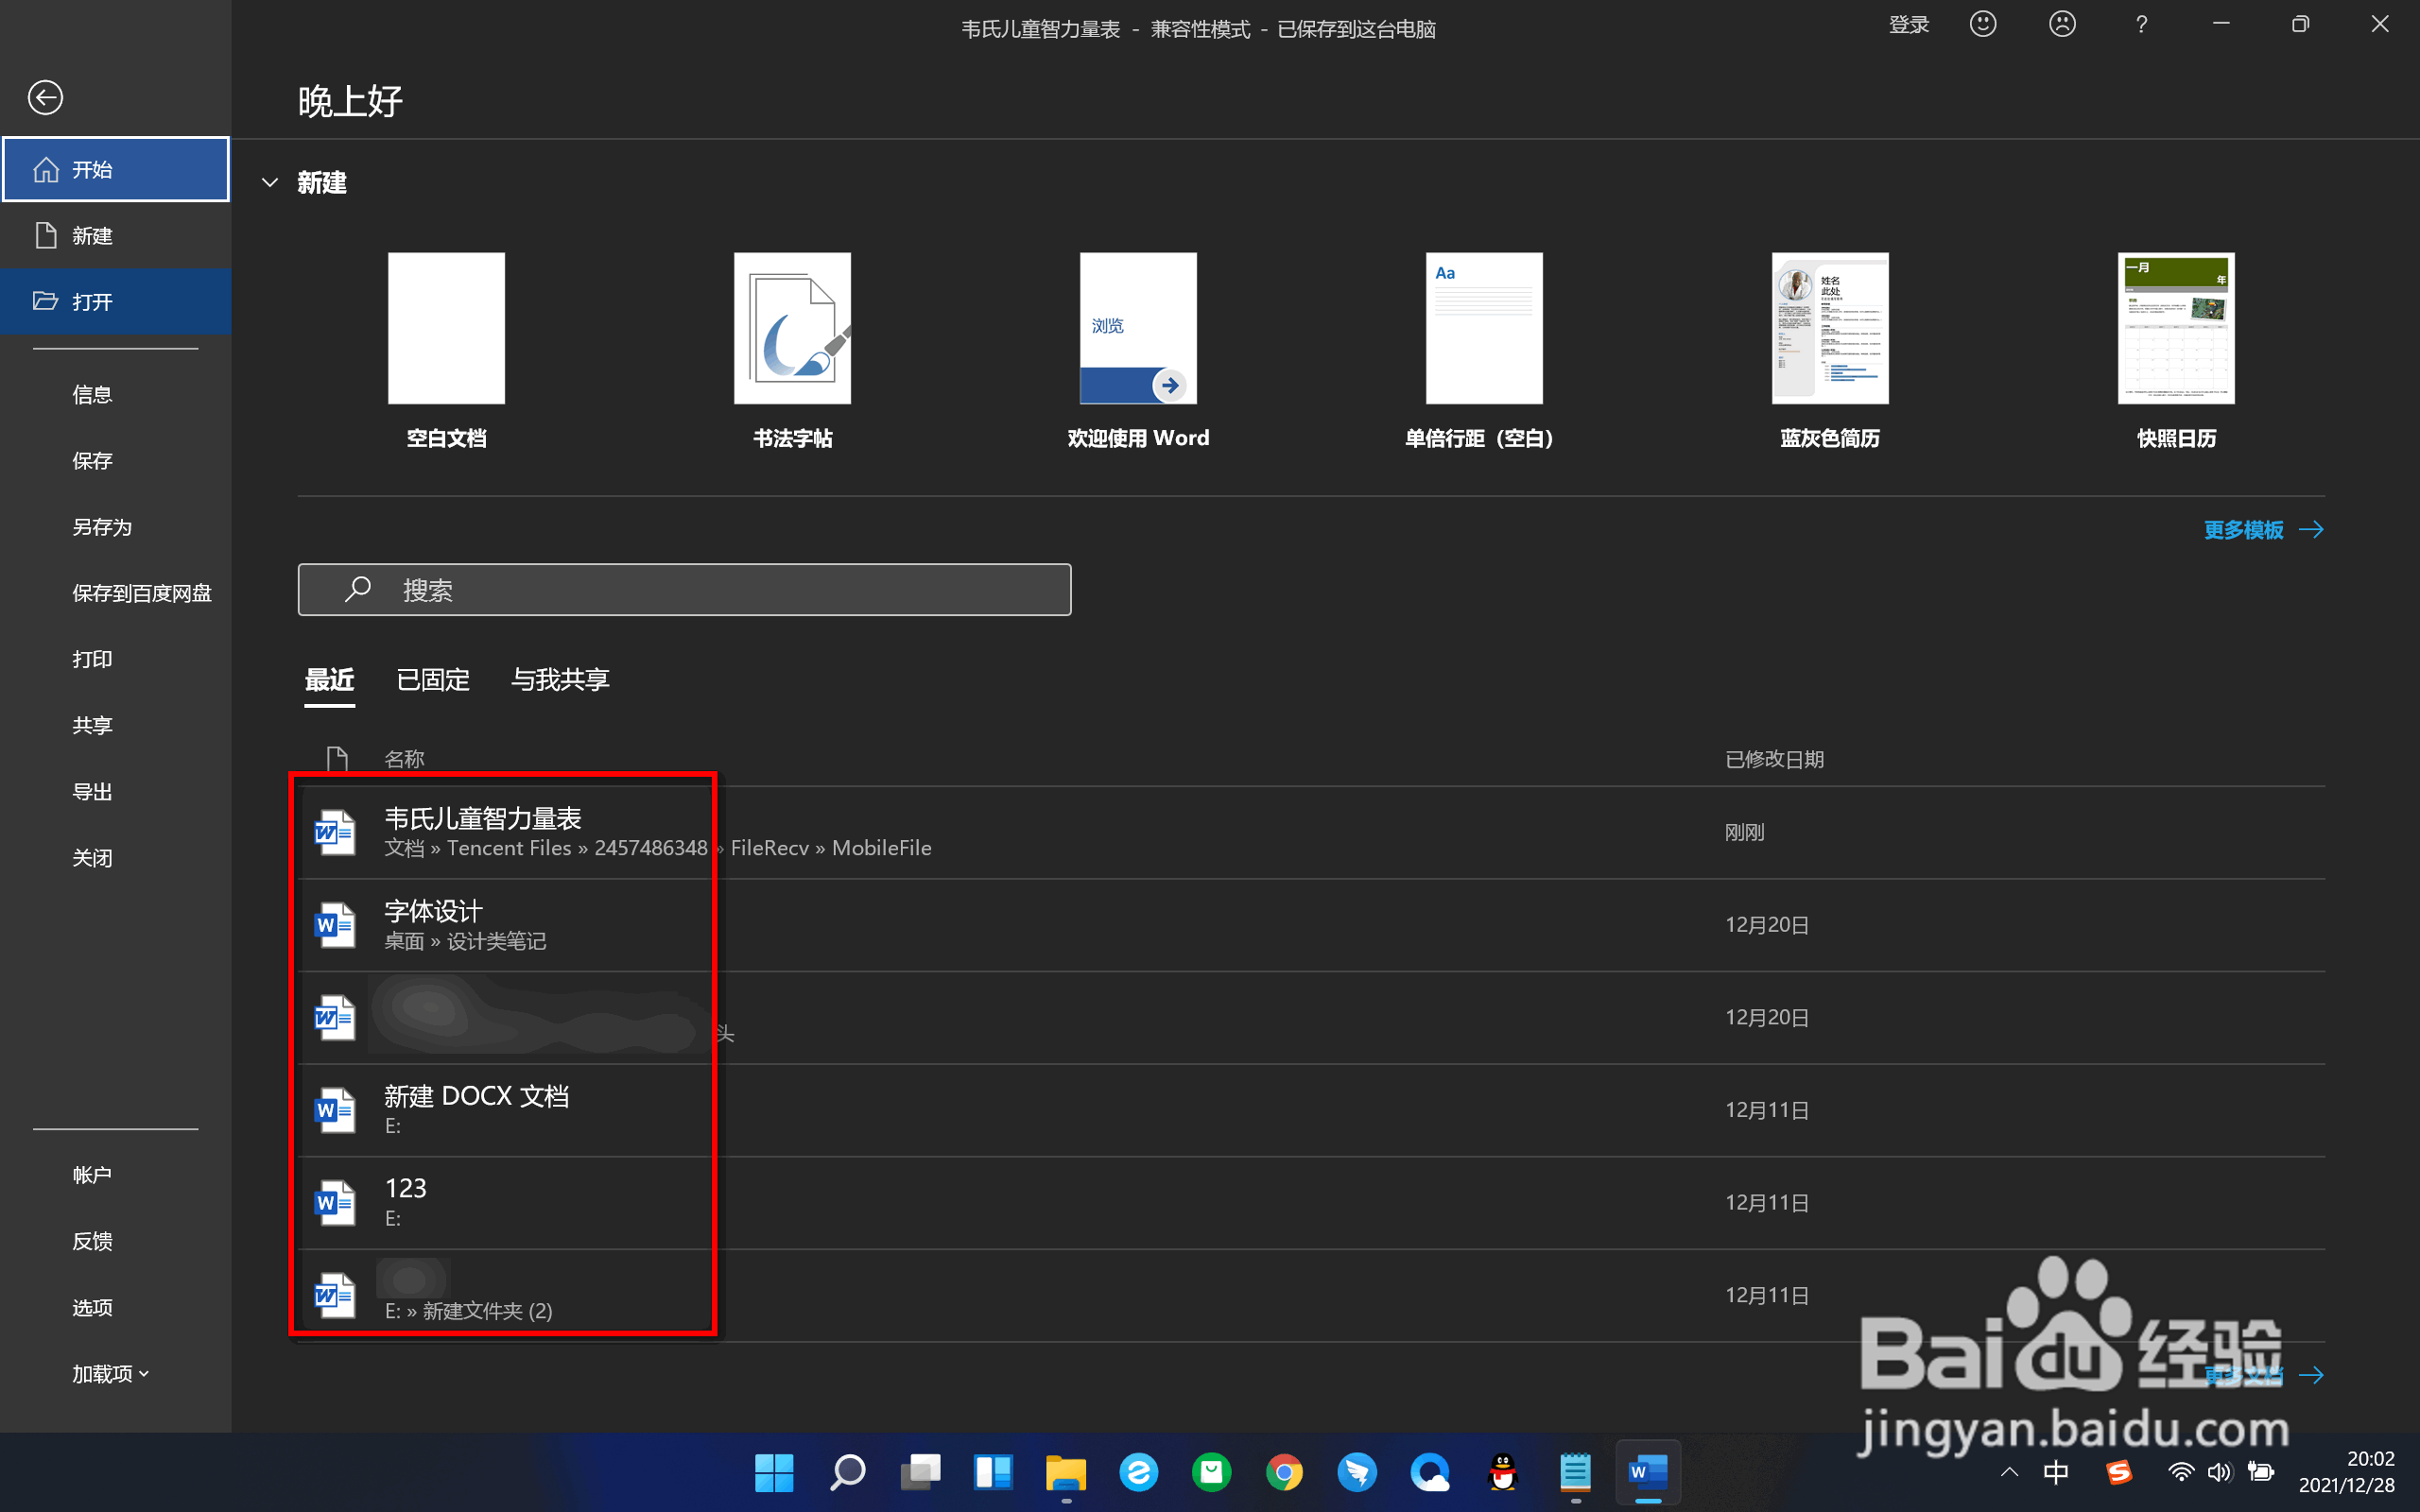Collapse the 新建 section chevron
This screenshot has width=2420, height=1512.
tap(269, 183)
